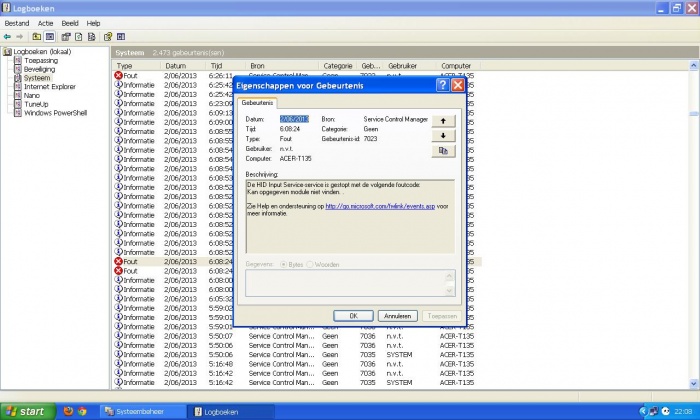Viewport: 700px width, 420px height.
Task: Show the next event with the down arrow
Action: pyautogui.click(x=441, y=135)
